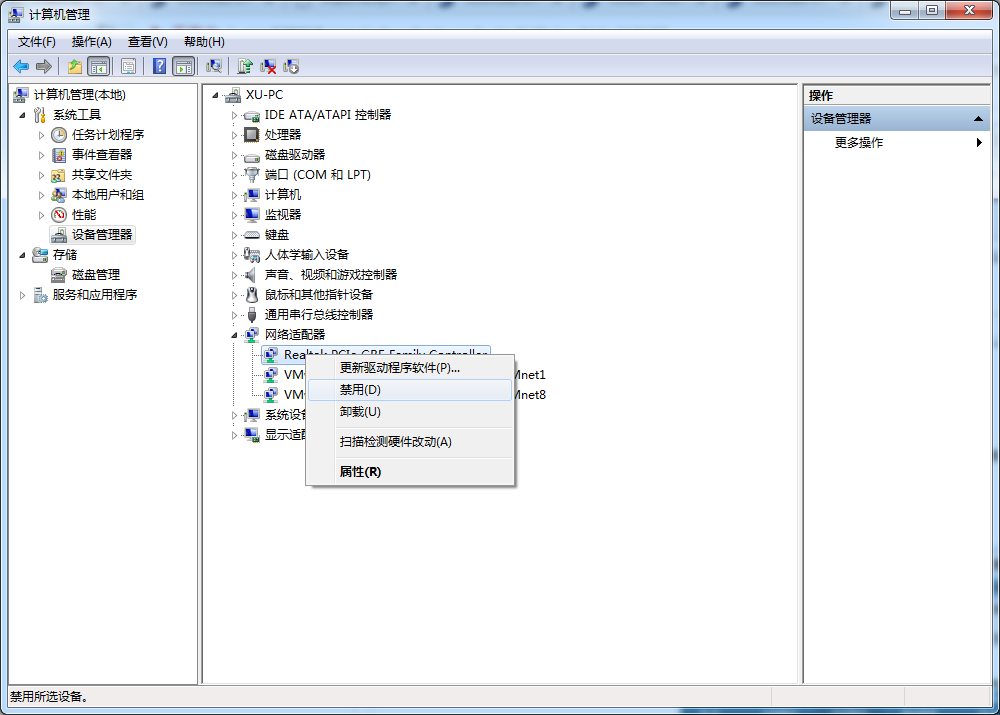Choose 卸载(U) in the context menu
This screenshot has width=1000, height=715.
(x=410, y=412)
